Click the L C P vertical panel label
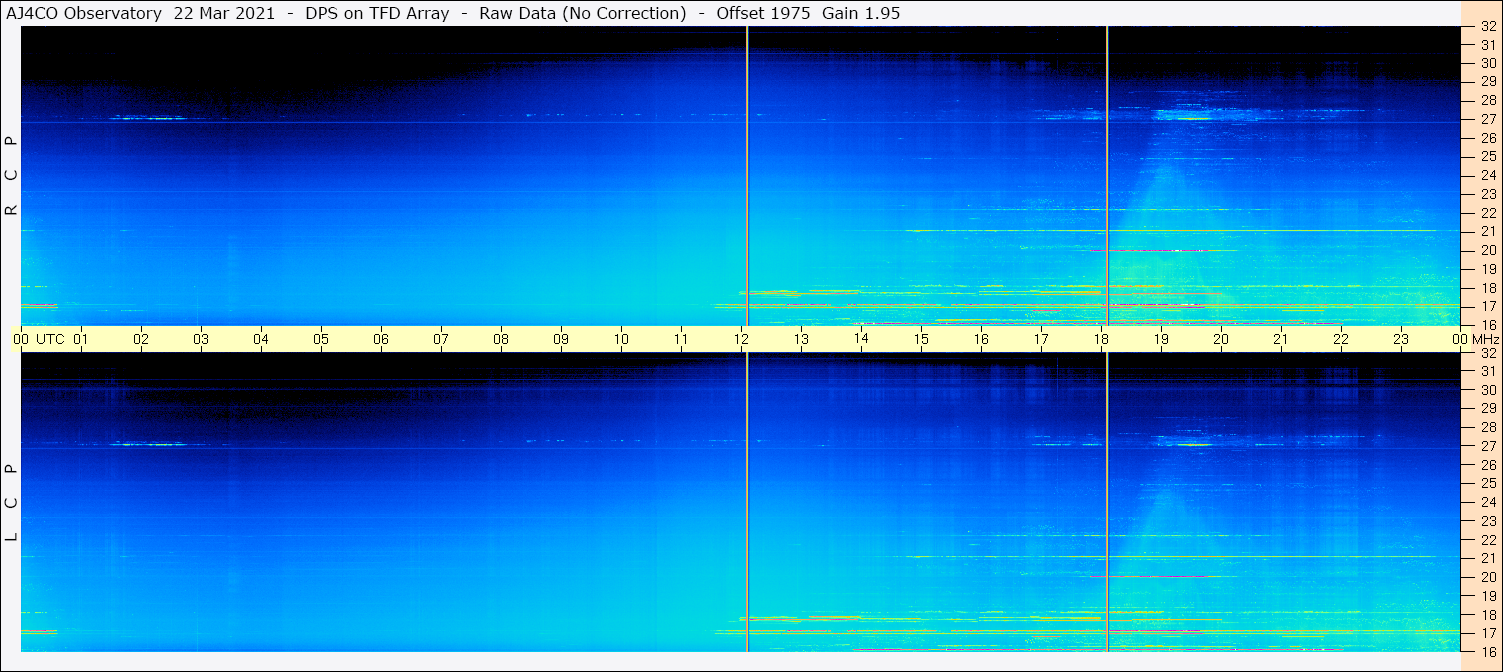 tap(12, 503)
